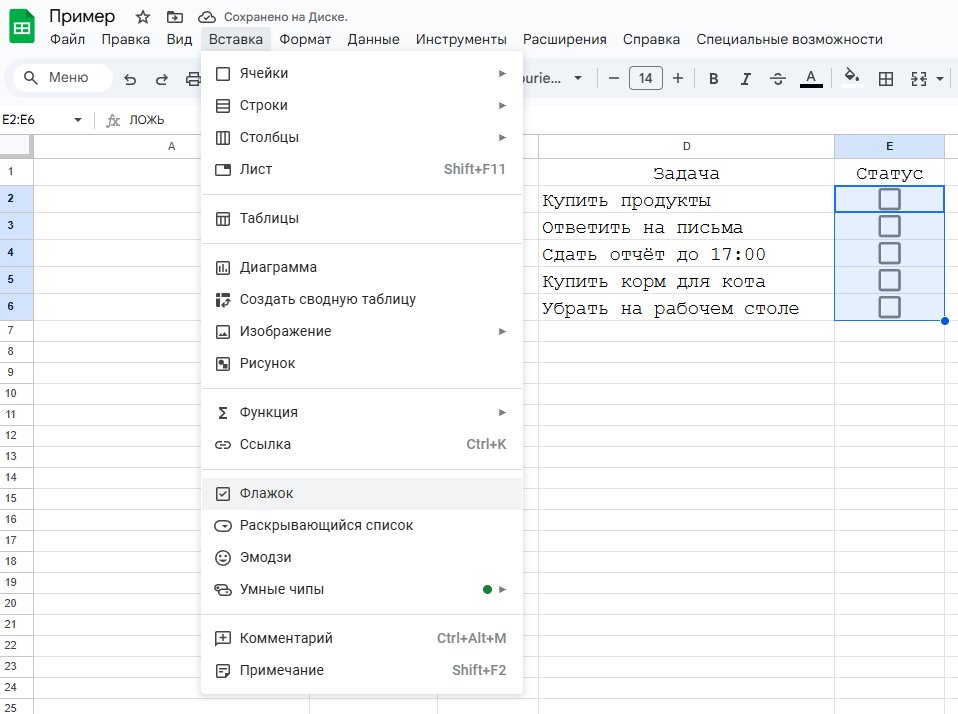Viewport: 958px width, 714px height.
Task: Insert a Рисунок
Action: [362, 363]
